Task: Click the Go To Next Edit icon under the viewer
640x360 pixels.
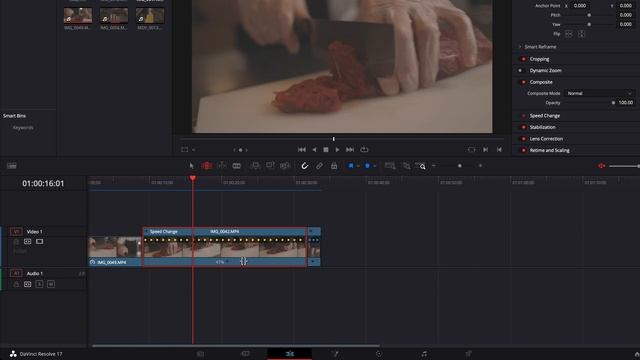Action: pos(485,150)
